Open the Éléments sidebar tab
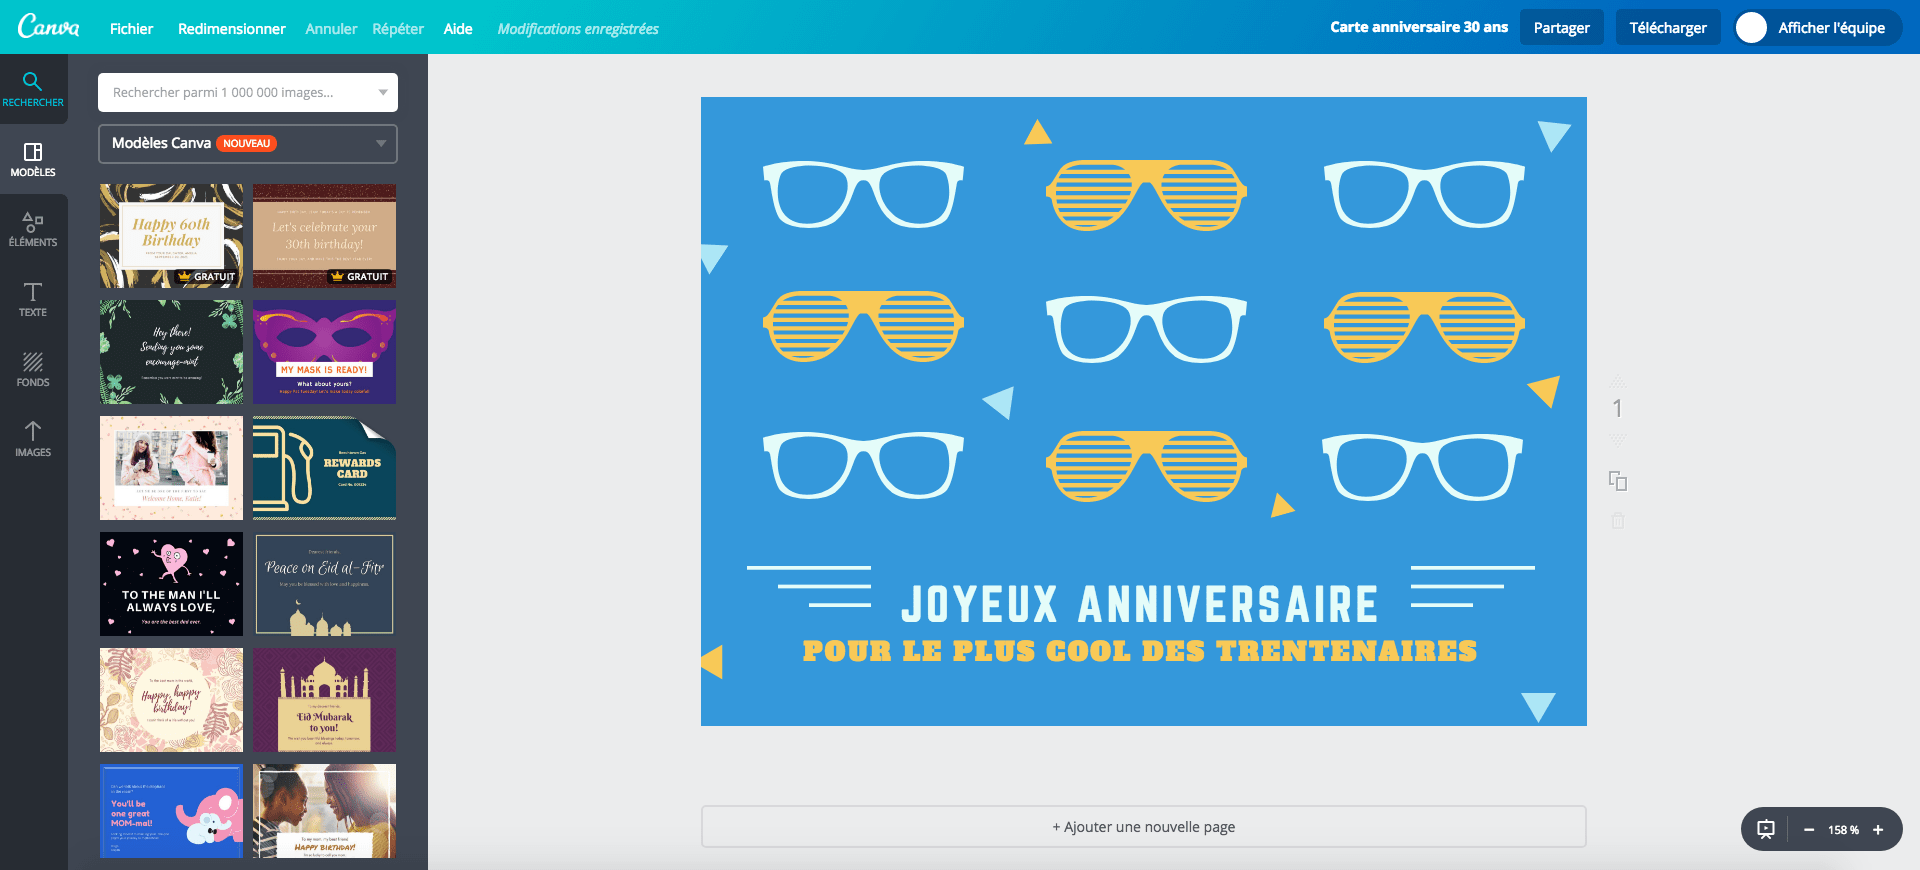Viewport: 1920px width, 870px height. [x=33, y=229]
